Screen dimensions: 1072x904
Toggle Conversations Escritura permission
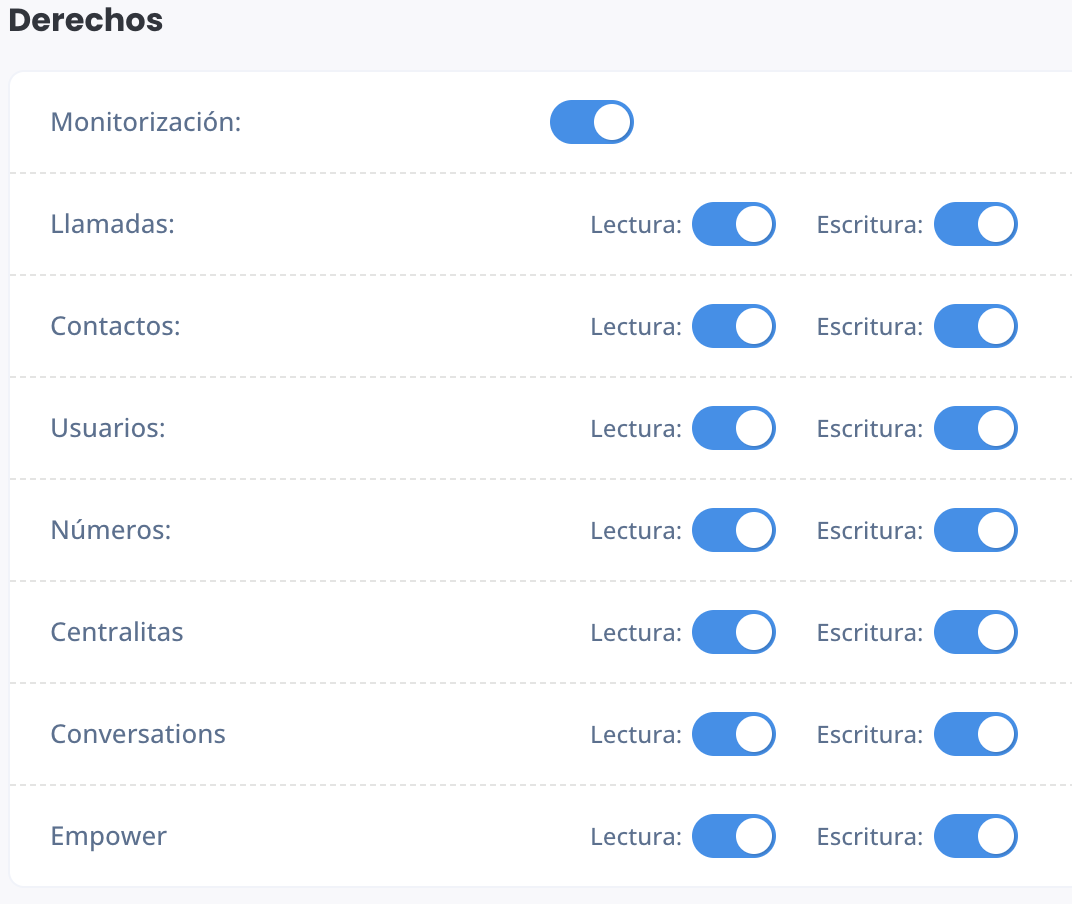976,734
